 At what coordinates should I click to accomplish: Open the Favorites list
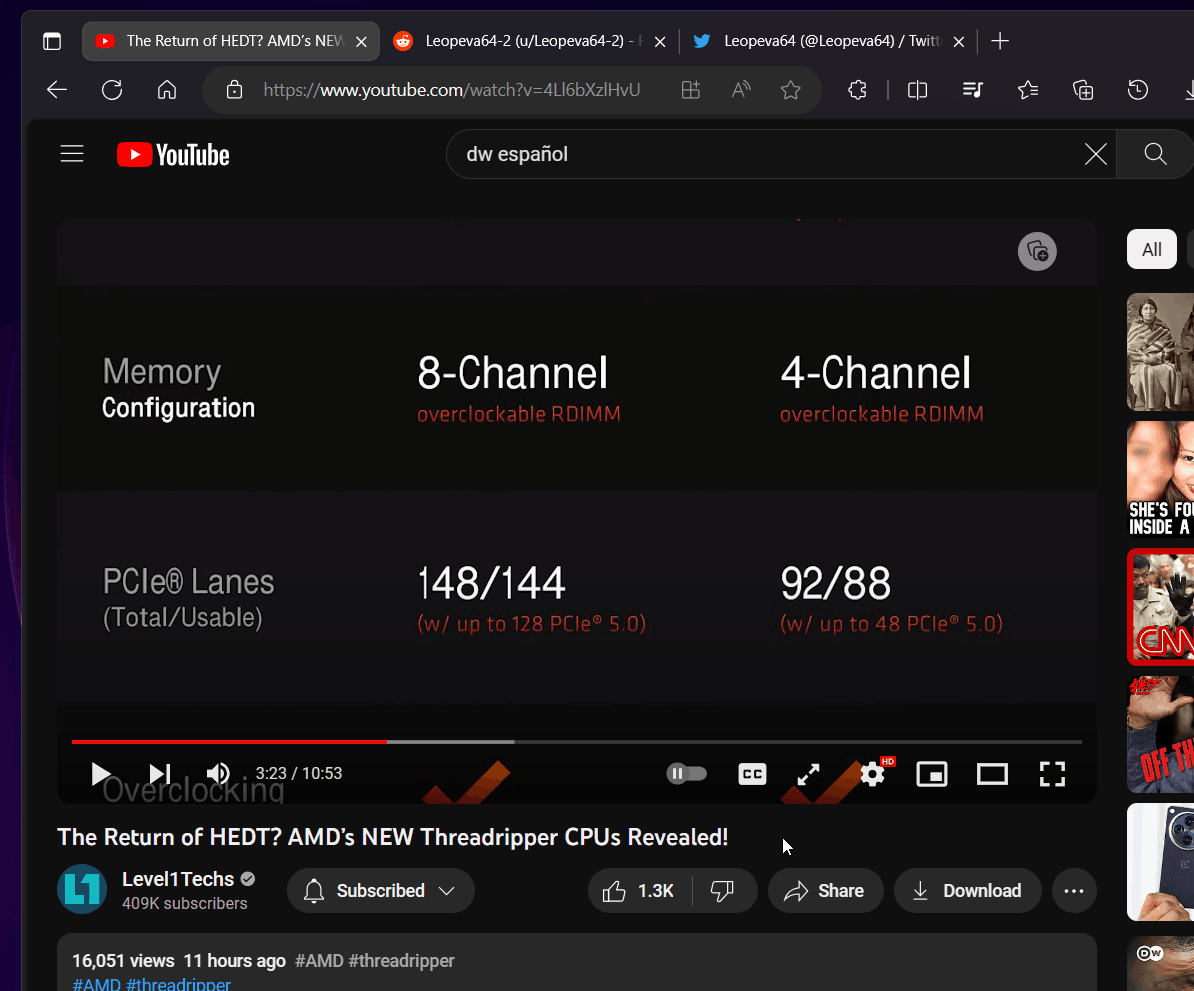[x=1028, y=90]
